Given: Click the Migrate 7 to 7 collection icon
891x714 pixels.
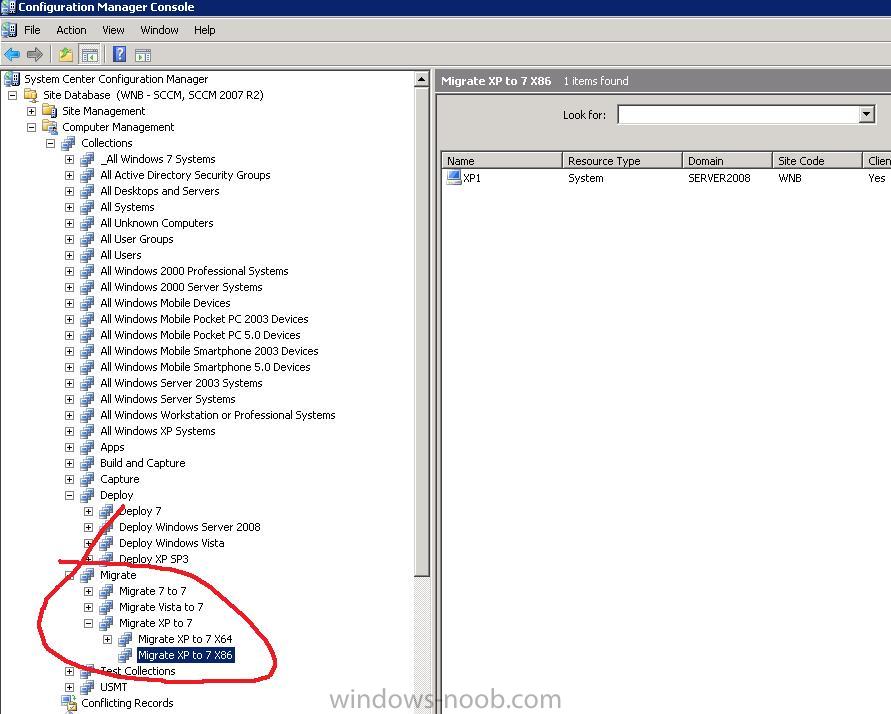Looking at the screenshot, I should point(106,591).
